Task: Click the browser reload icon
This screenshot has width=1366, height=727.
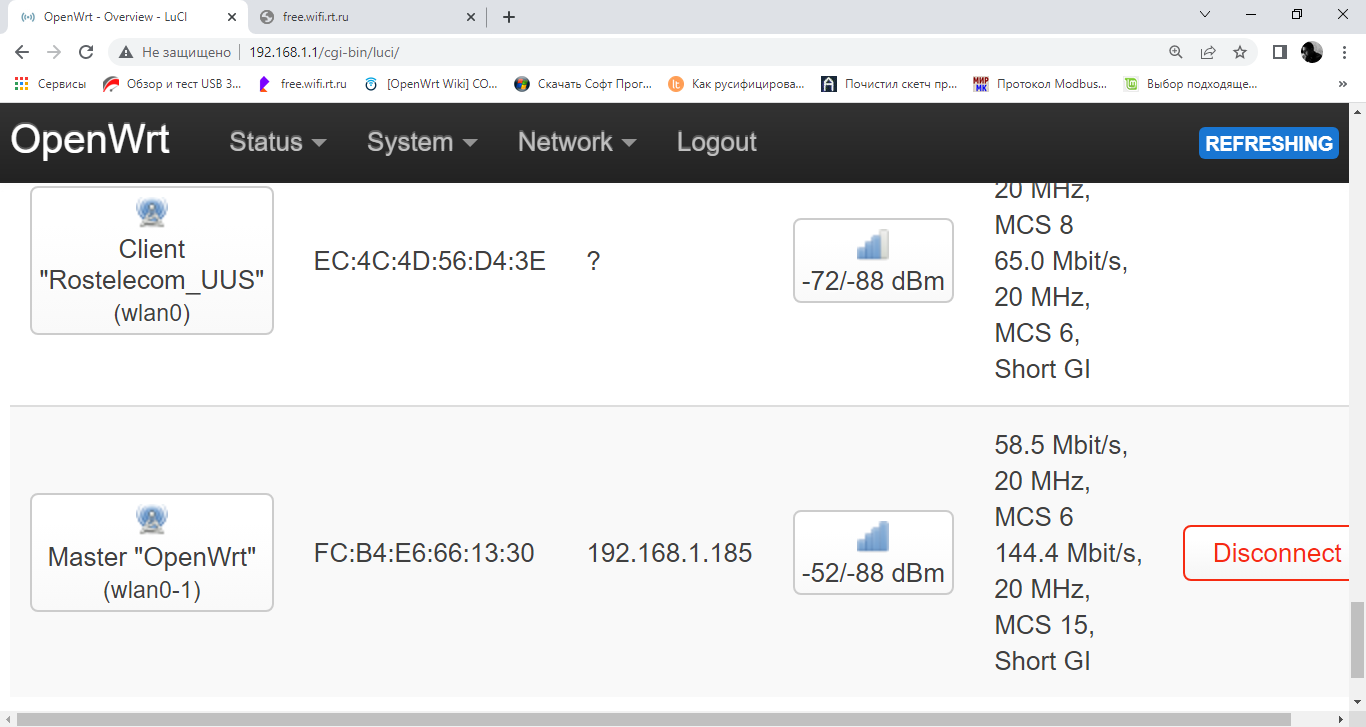Action: (x=86, y=52)
